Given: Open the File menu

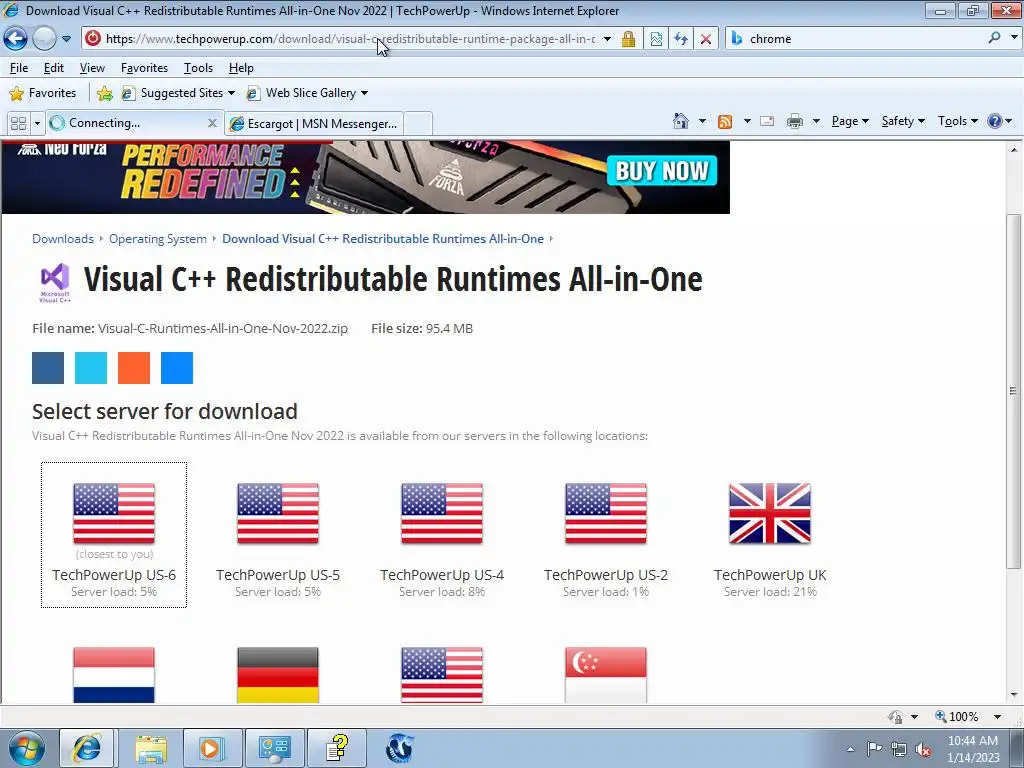Looking at the screenshot, I should pos(19,68).
